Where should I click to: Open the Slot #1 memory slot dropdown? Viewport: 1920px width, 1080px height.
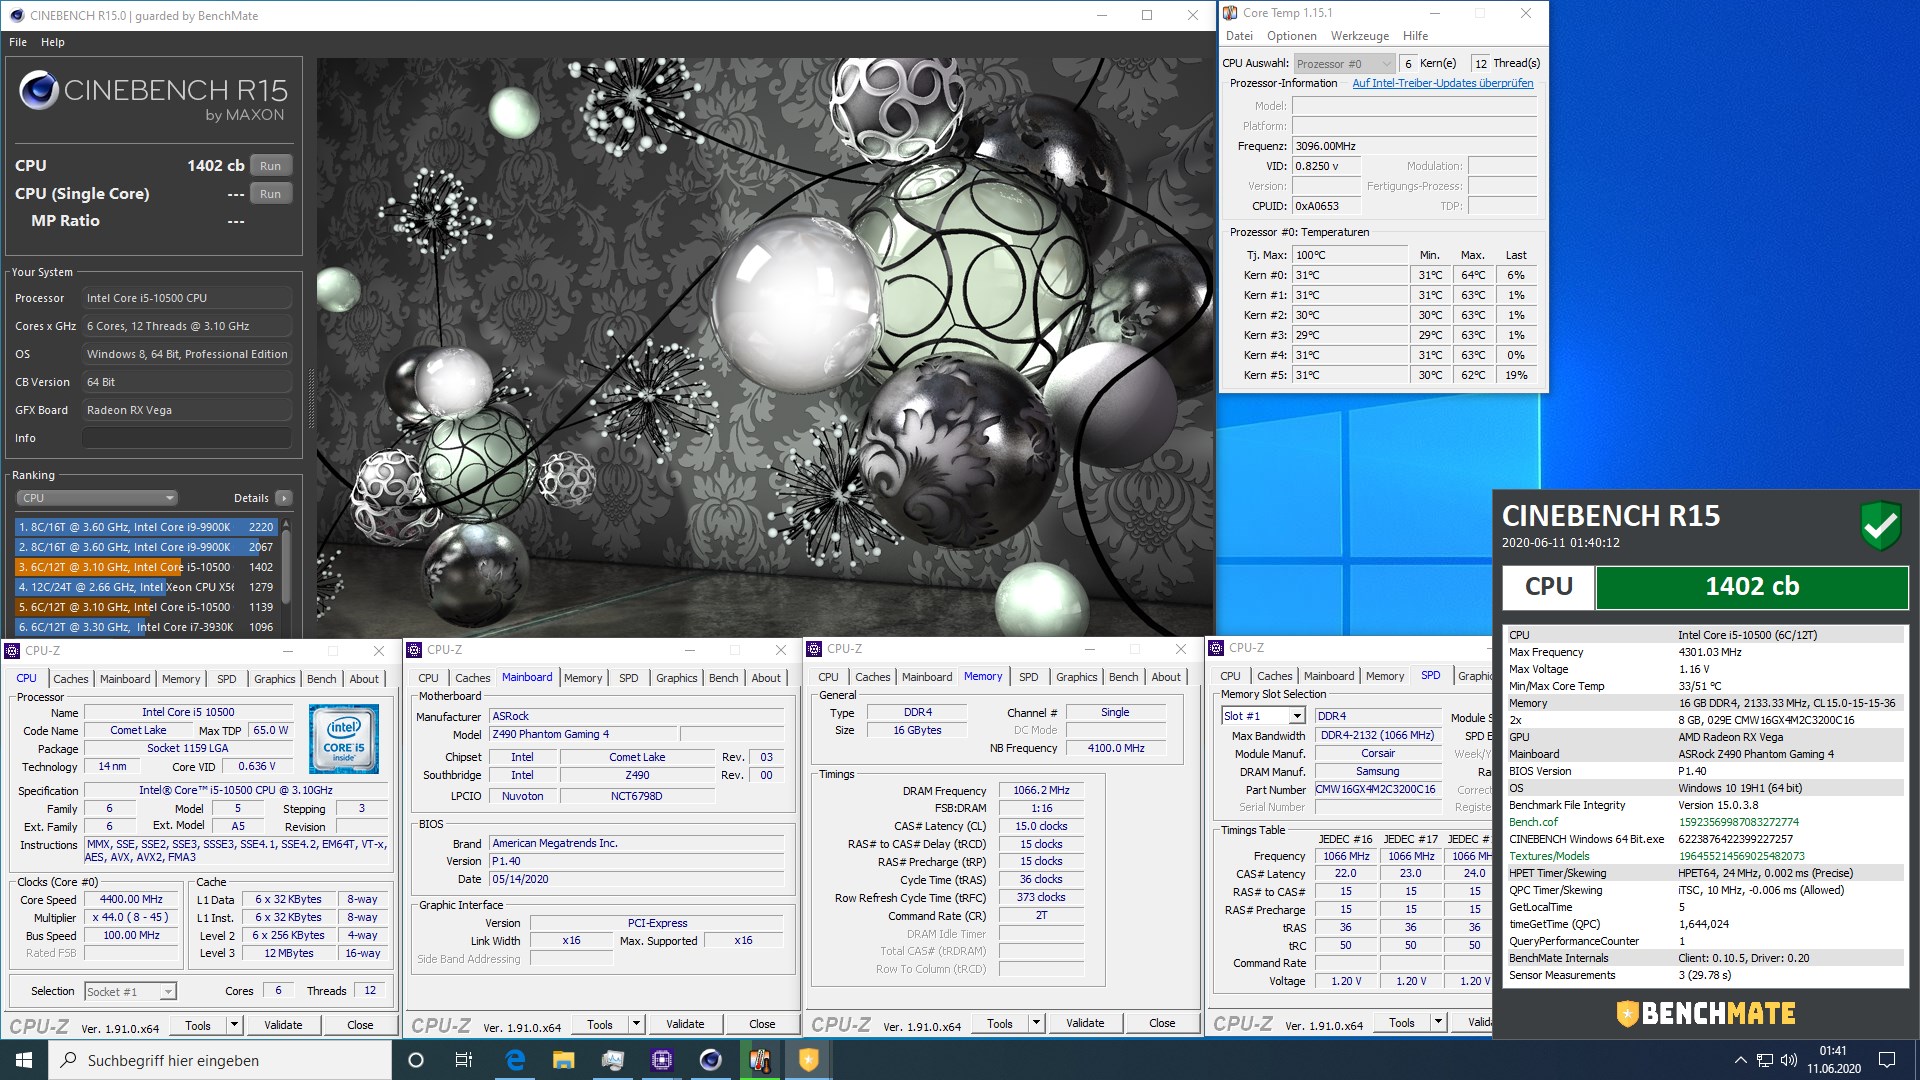(x=1263, y=716)
